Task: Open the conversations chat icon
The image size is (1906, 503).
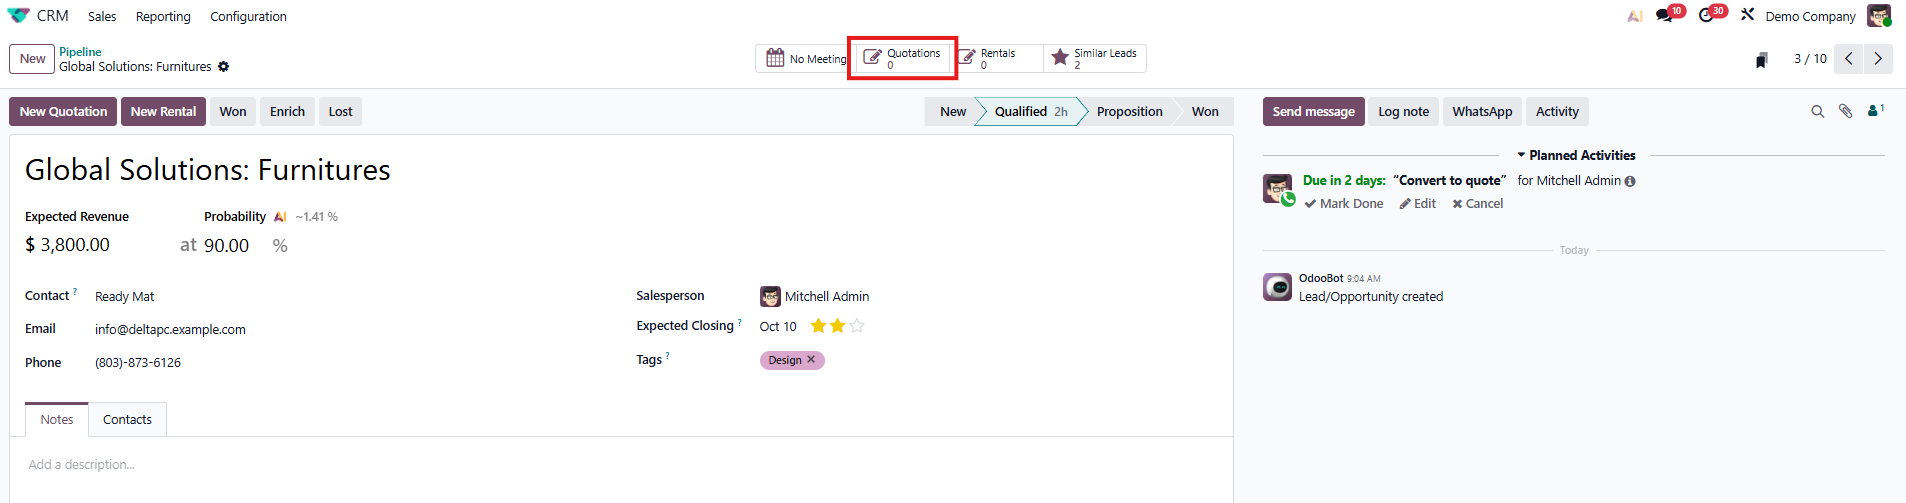Action: click(x=1664, y=16)
